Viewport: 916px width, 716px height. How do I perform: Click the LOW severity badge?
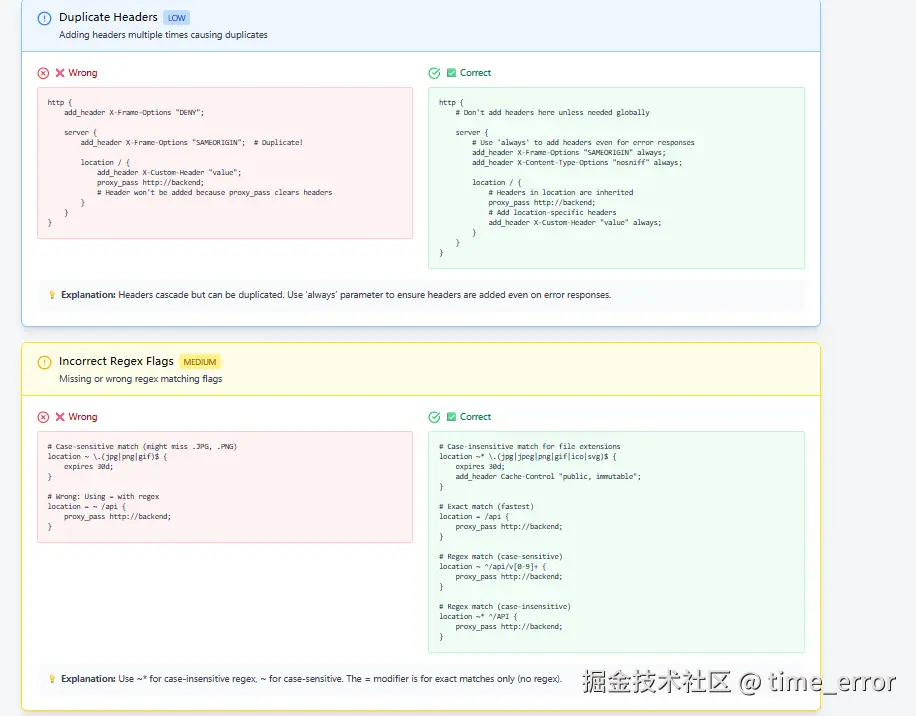pos(176,18)
